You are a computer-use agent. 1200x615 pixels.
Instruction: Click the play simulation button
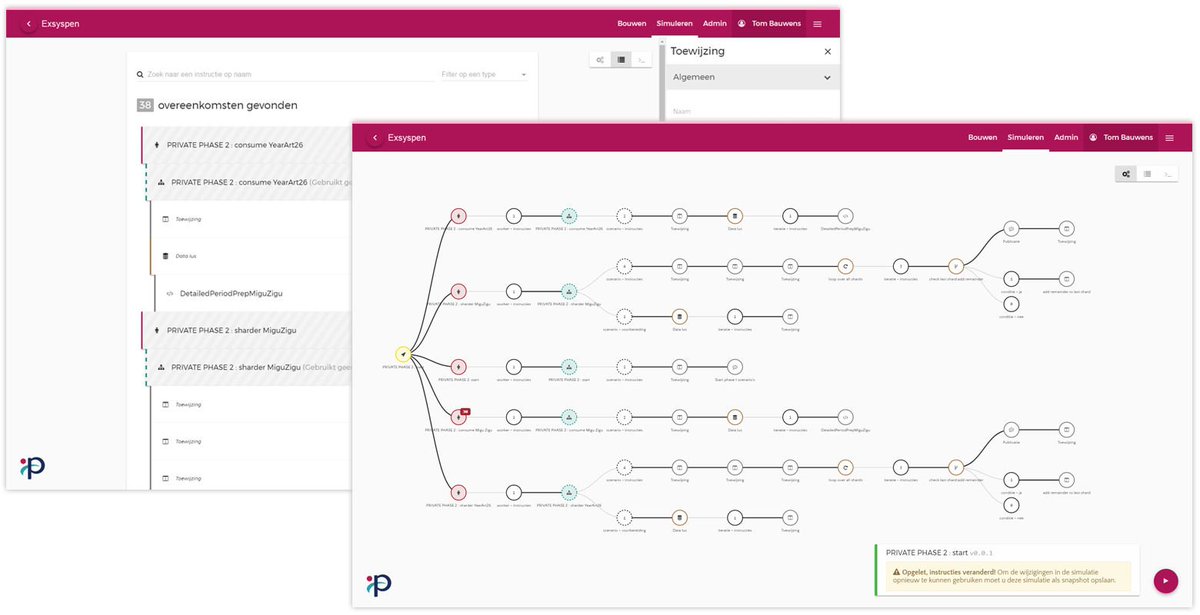pyautogui.click(x=1165, y=580)
